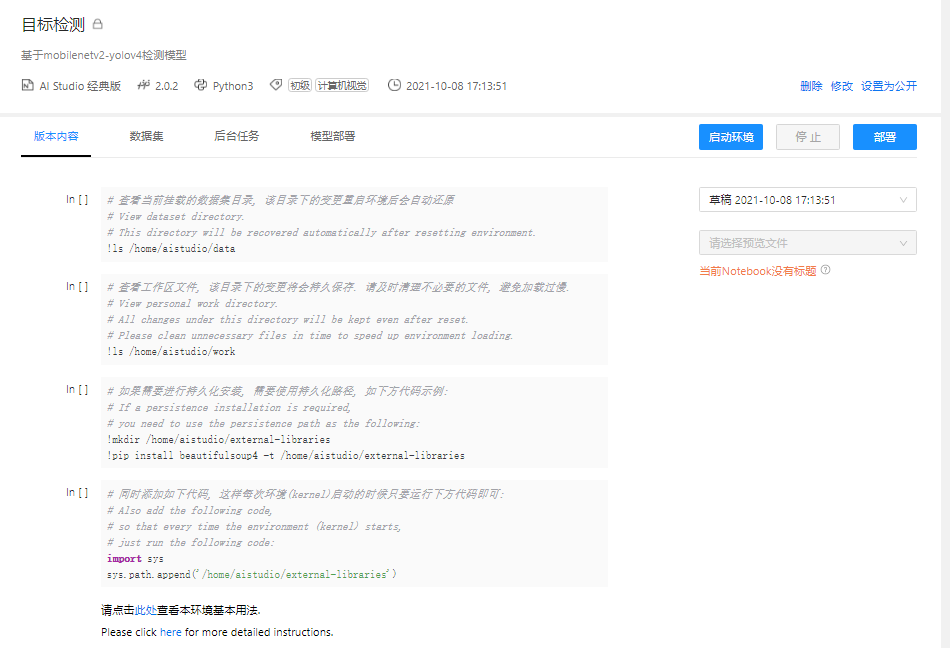Click the clock icon before the timestamp
This screenshot has height=648, width=950.
point(395,86)
